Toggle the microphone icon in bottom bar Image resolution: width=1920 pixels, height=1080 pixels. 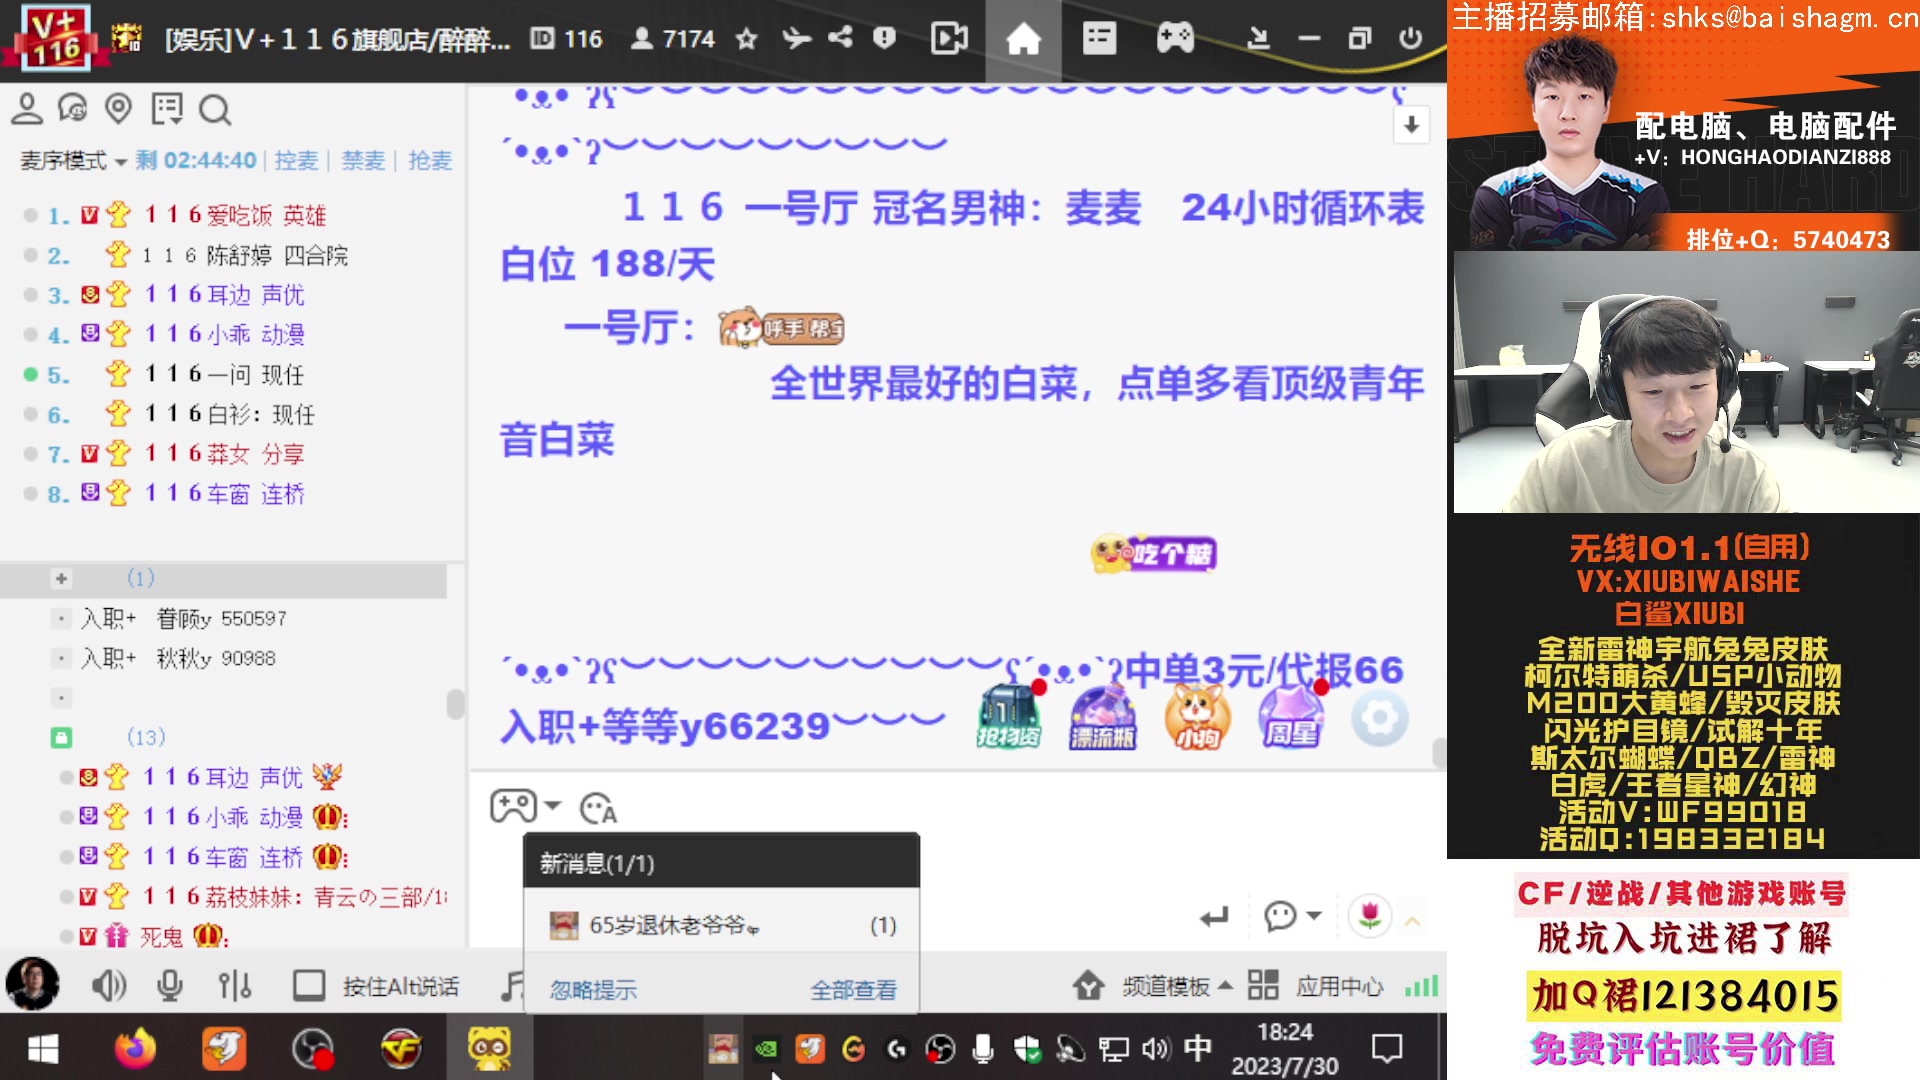click(x=170, y=987)
